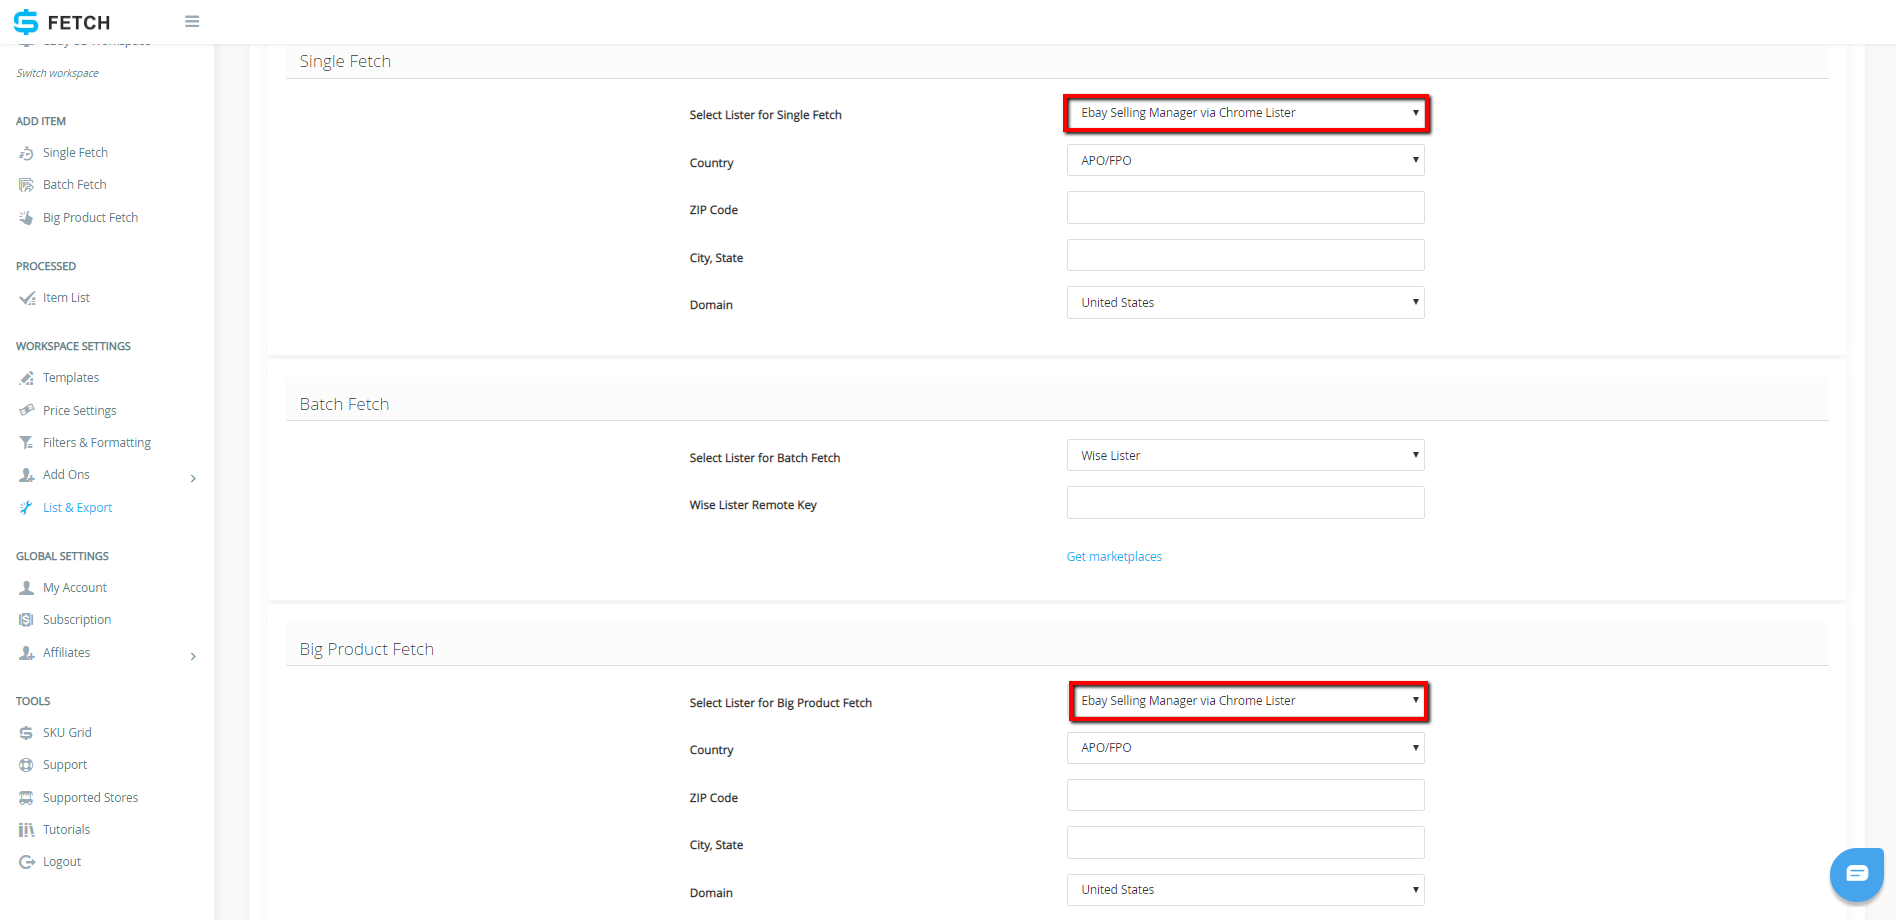1896x920 pixels.
Task: Click the SKU Grid icon
Action: pos(27,733)
